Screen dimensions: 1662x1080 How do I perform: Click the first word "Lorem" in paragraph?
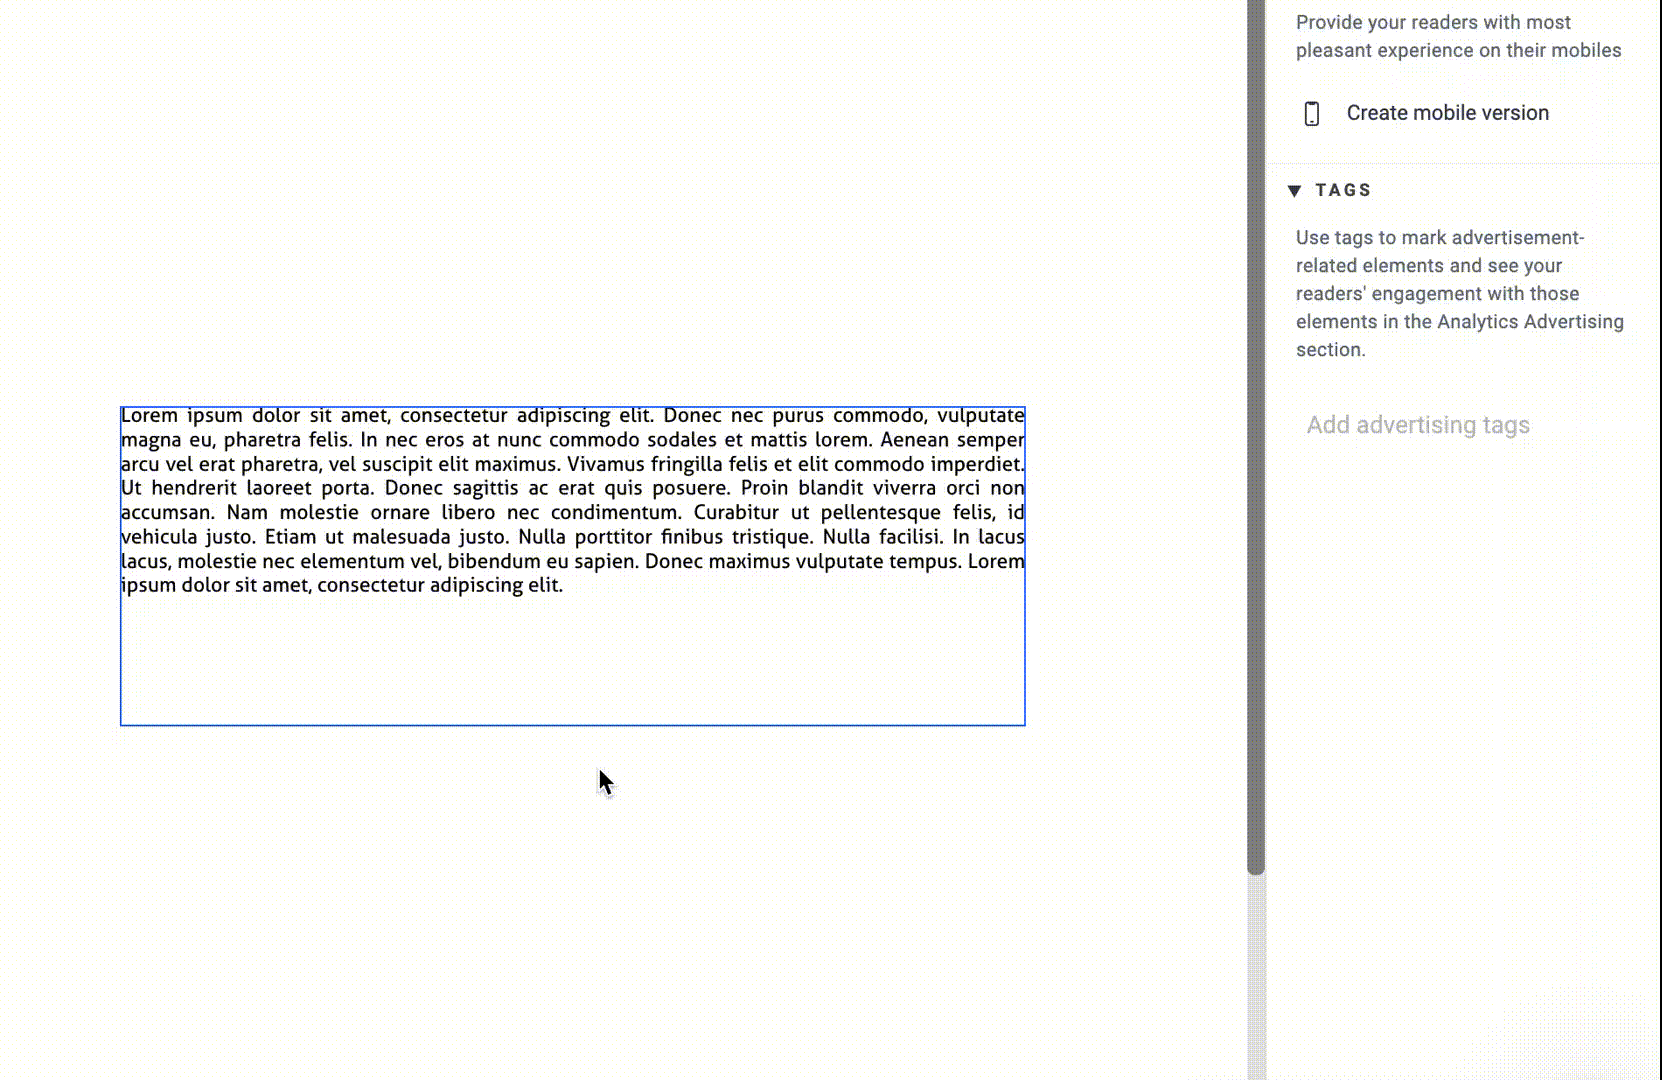[x=149, y=416]
